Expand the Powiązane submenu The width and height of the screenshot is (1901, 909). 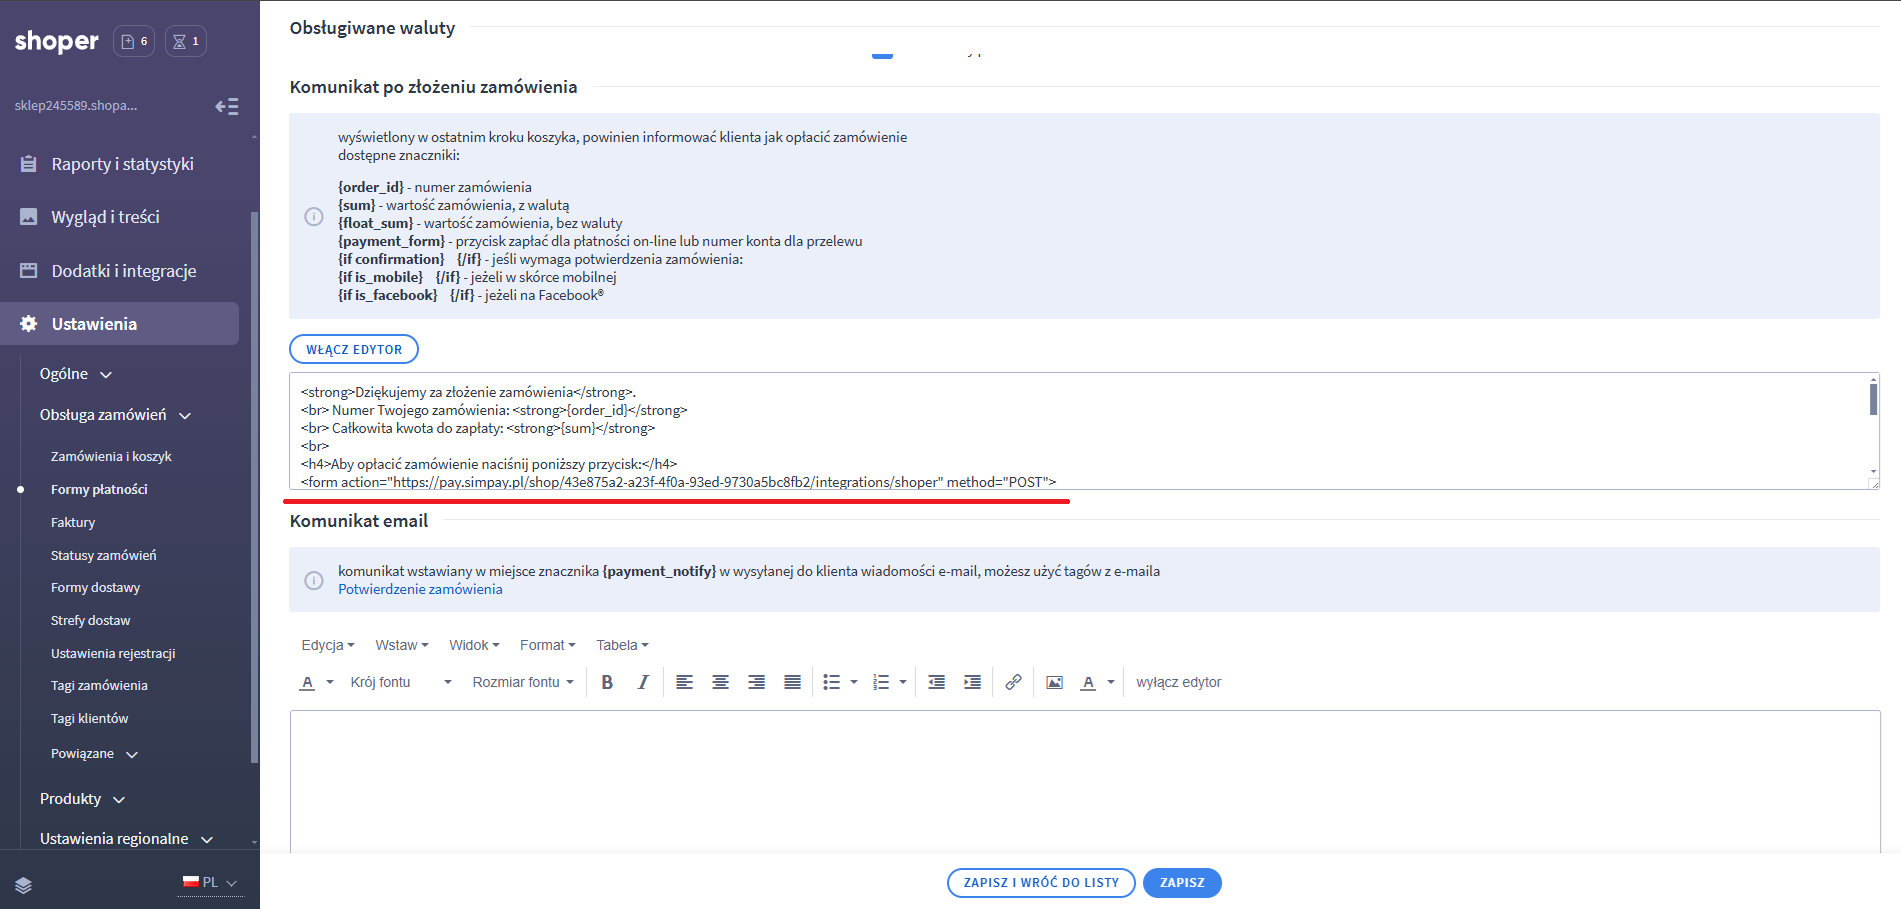94,754
